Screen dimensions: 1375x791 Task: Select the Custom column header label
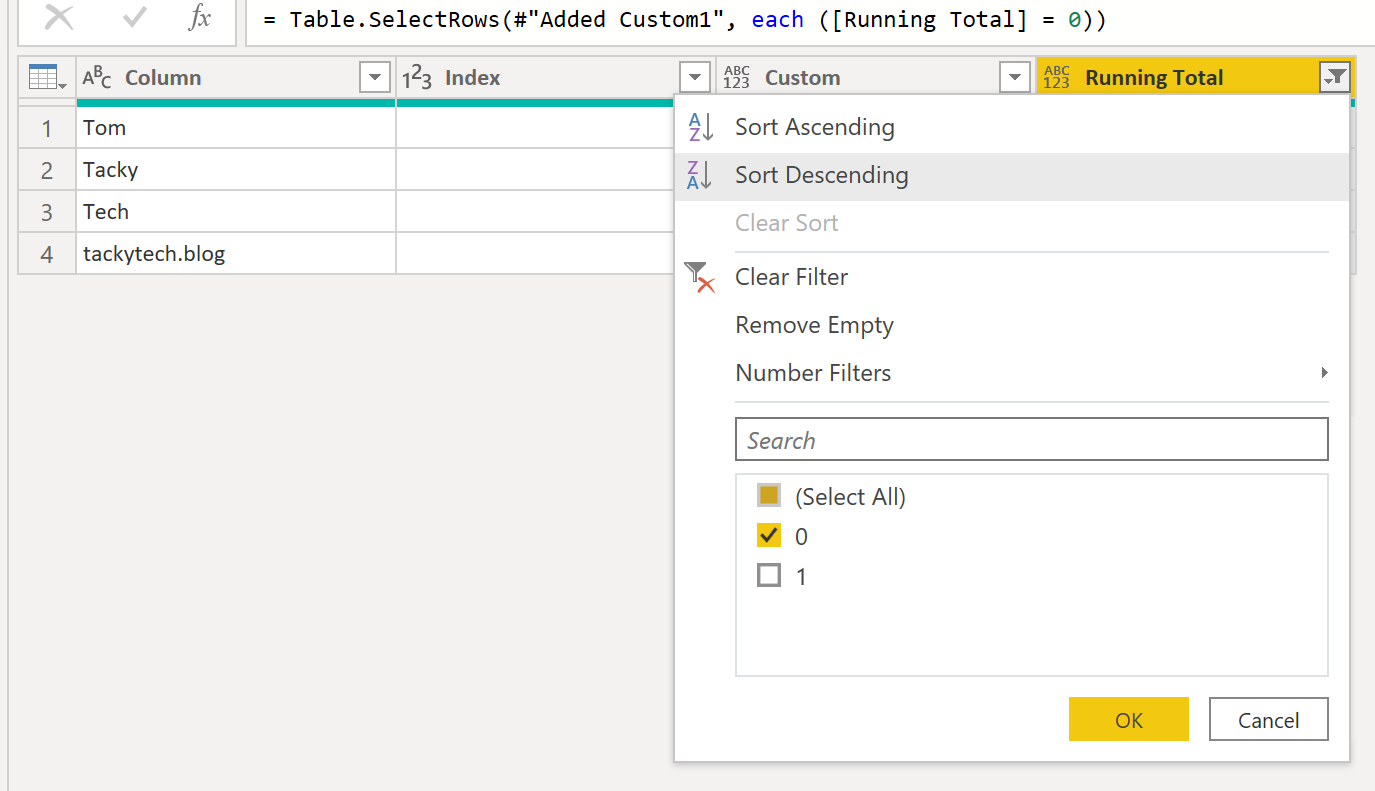tap(802, 78)
